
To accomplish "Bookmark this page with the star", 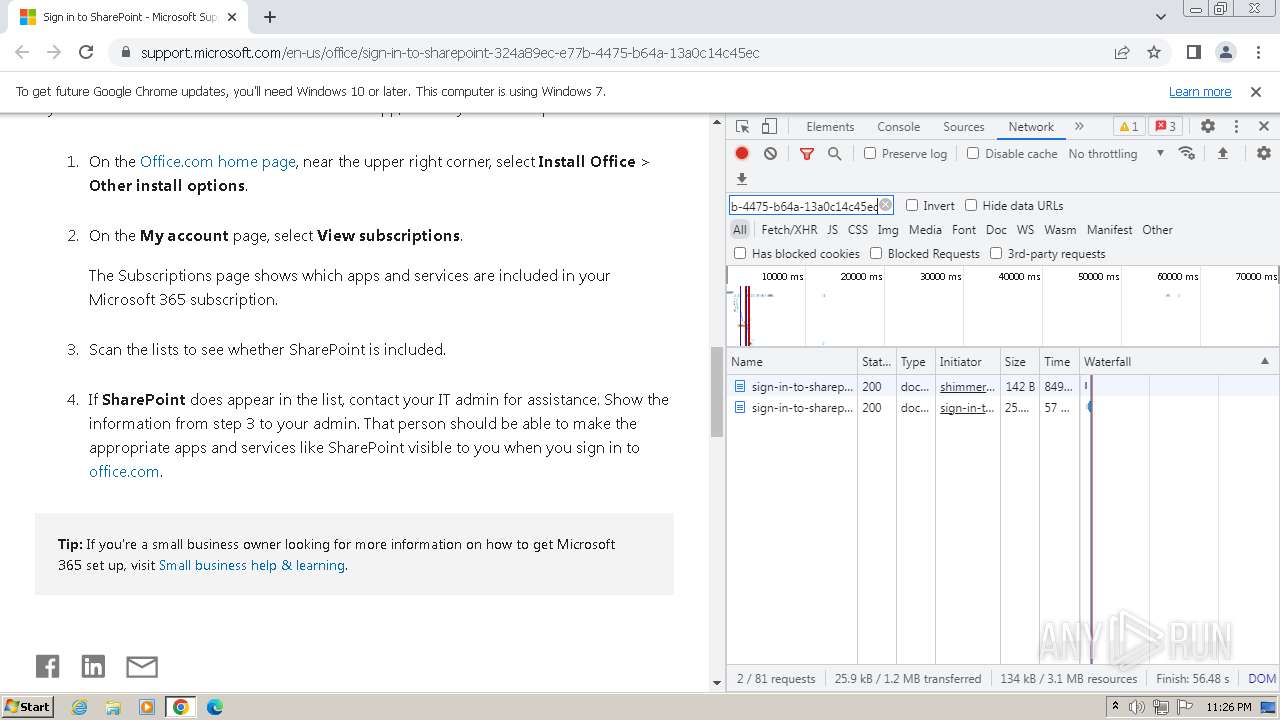I will tap(1154, 52).
